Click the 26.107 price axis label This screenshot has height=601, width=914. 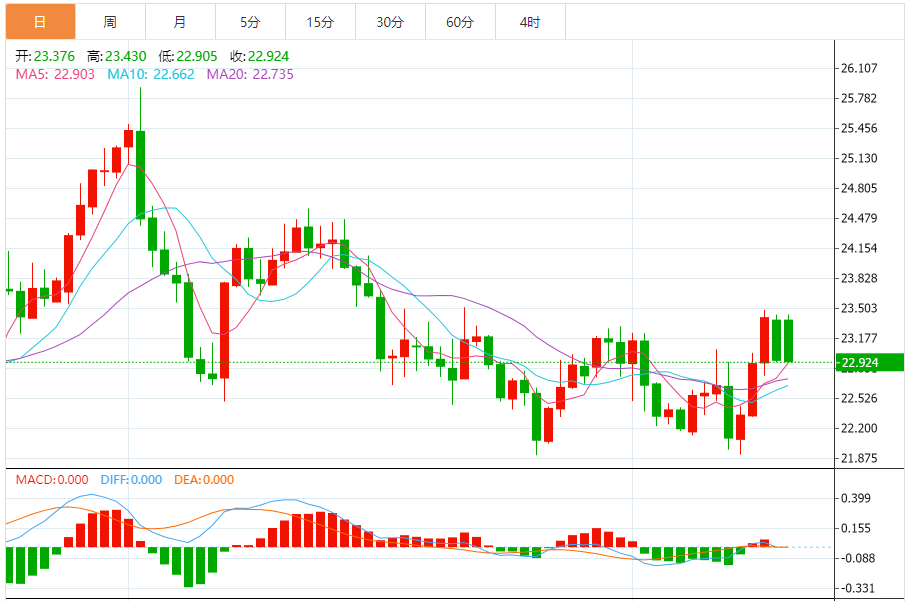pyautogui.click(x=860, y=69)
